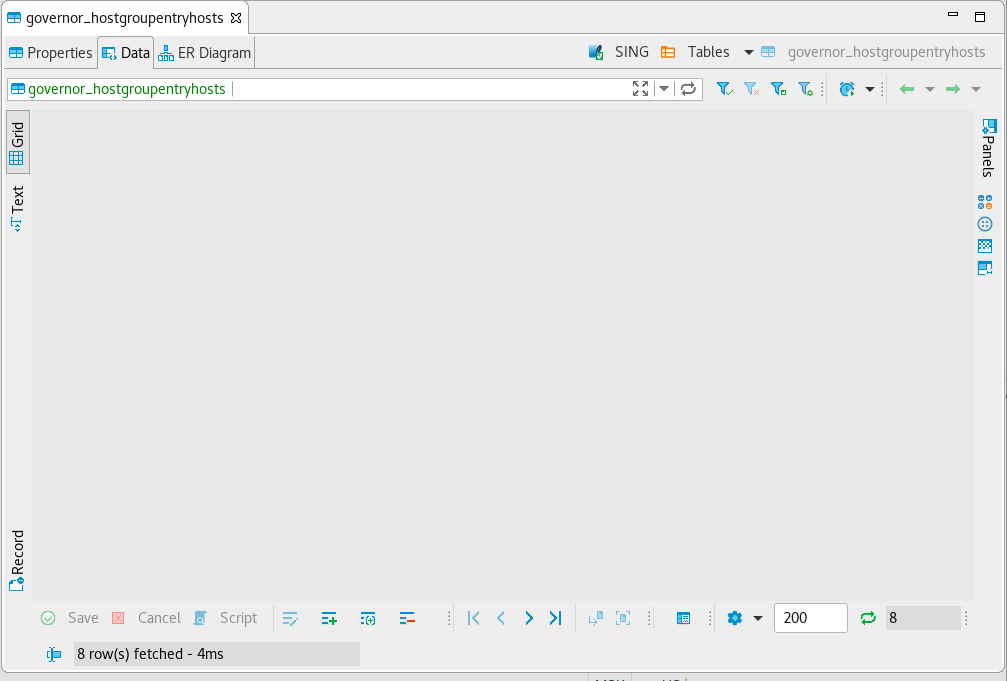The height and width of the screenshot is (681, 1007).
Task: Click the fetch size field showing 200
Action: 810,618
